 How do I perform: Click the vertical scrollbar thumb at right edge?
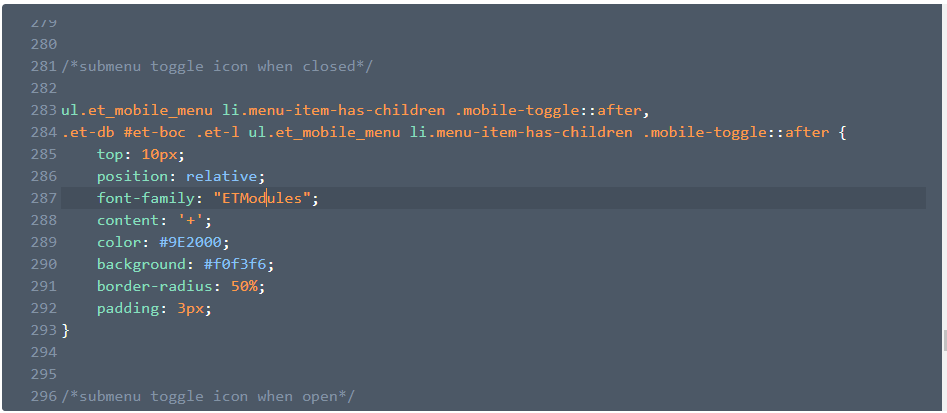(x=945, y=341)
